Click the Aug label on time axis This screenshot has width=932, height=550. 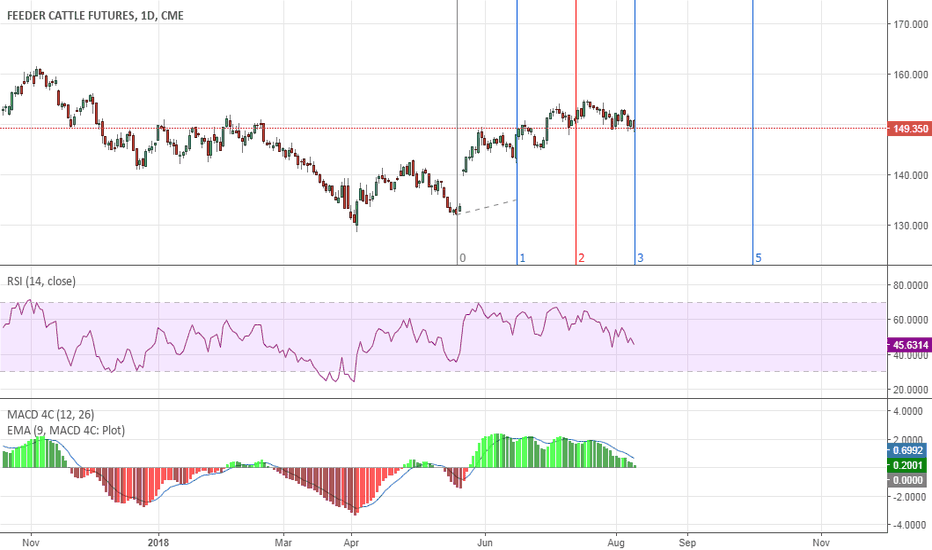click(616, 542)
